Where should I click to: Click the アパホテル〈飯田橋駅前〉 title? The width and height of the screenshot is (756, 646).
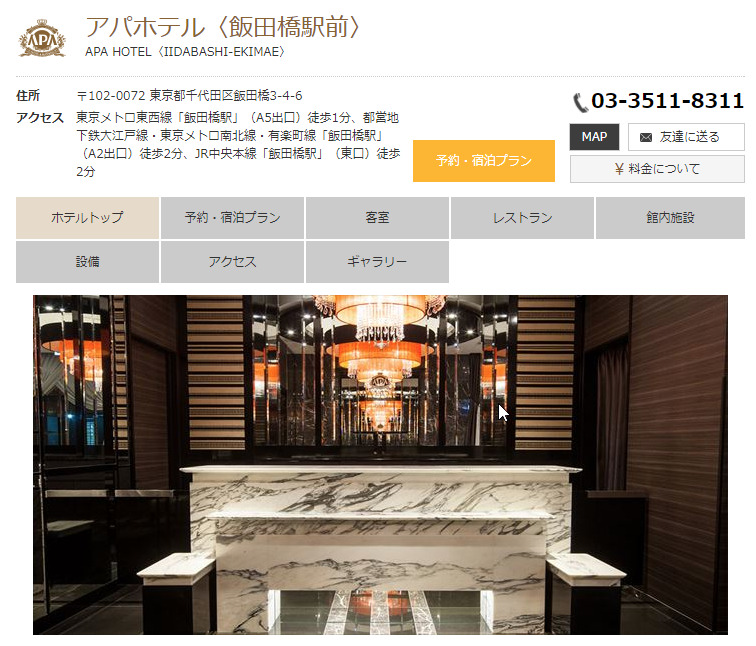point(222,27)
